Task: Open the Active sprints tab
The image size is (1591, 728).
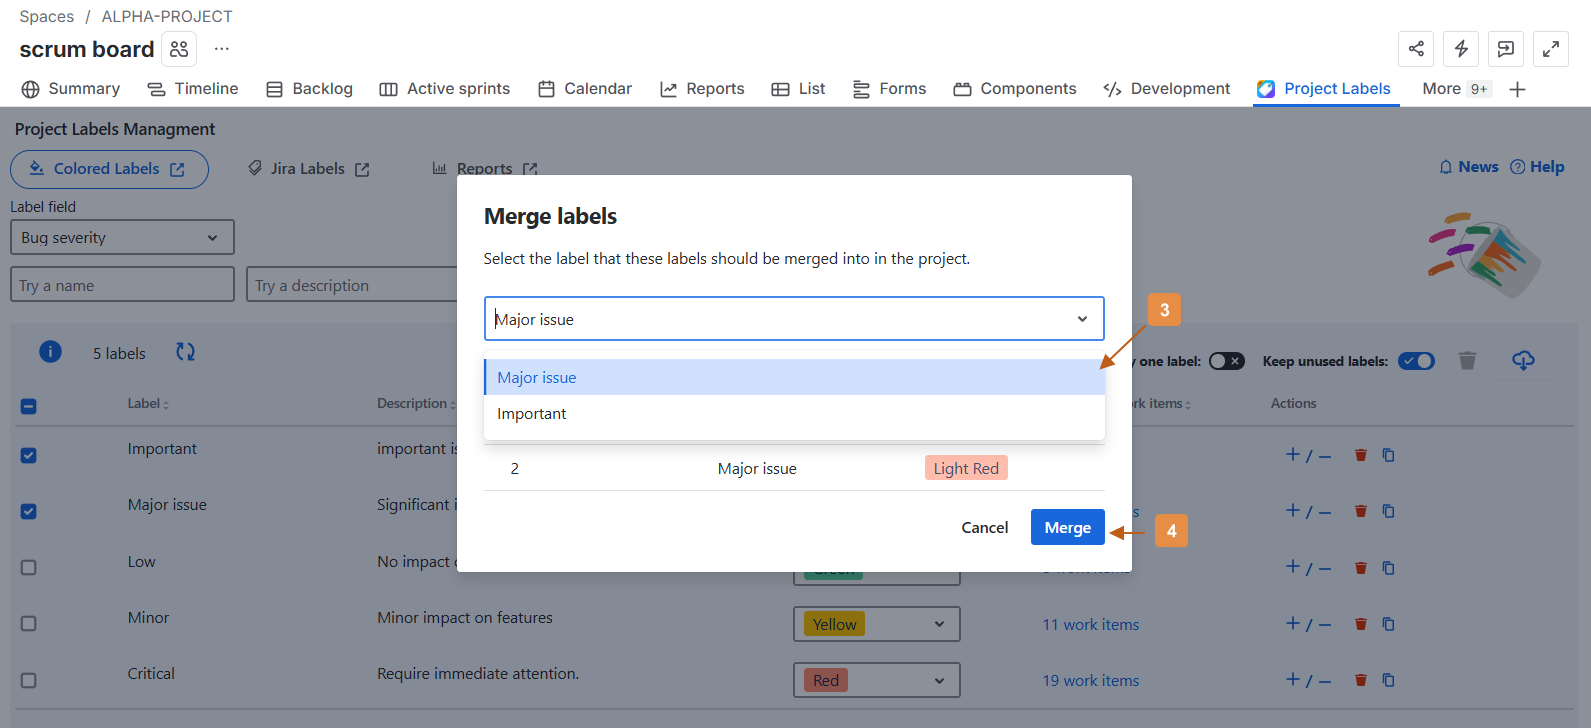Action: (445, 89)
